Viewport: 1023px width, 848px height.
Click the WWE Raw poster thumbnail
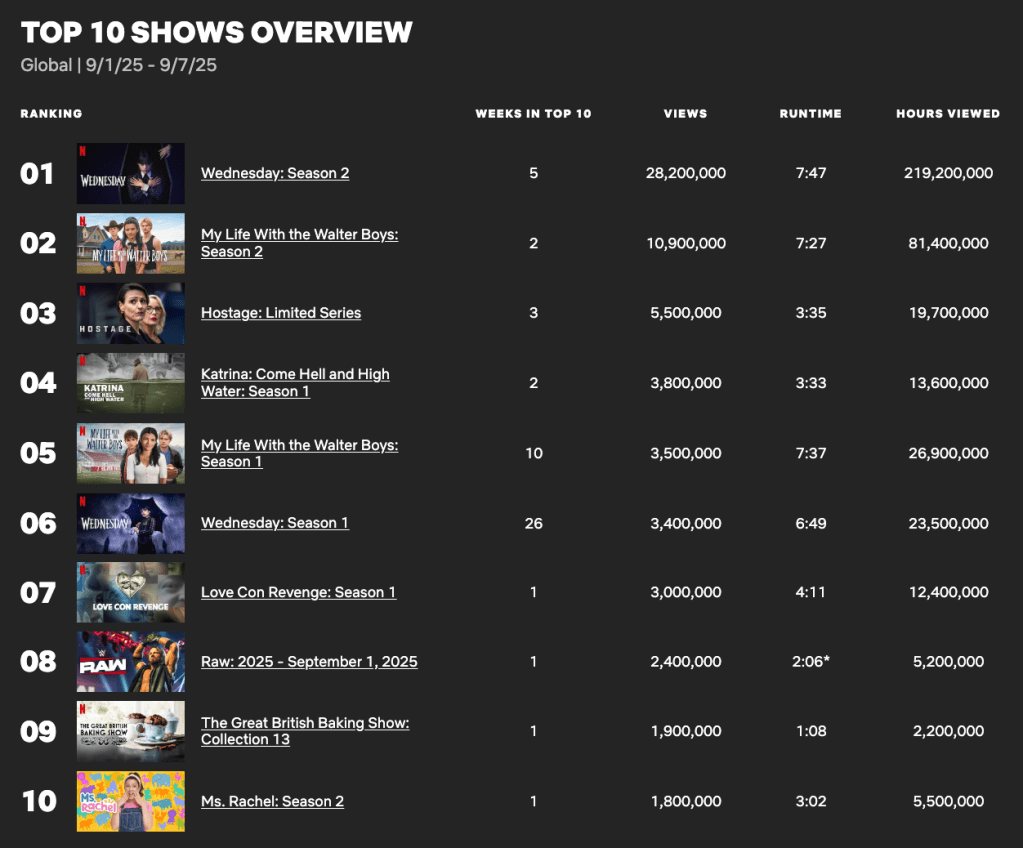tap(130, 661)
